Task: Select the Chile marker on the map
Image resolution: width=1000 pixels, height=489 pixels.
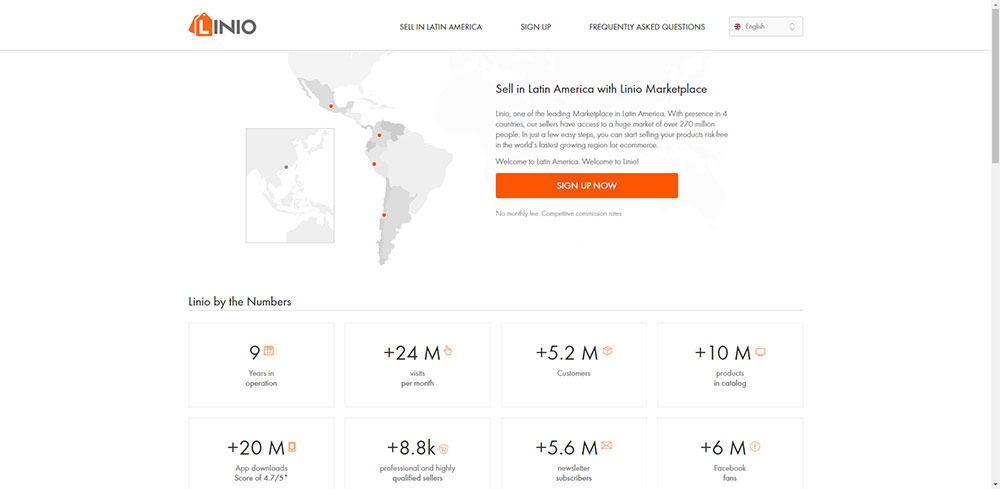Action: click(x=383, y=214)
